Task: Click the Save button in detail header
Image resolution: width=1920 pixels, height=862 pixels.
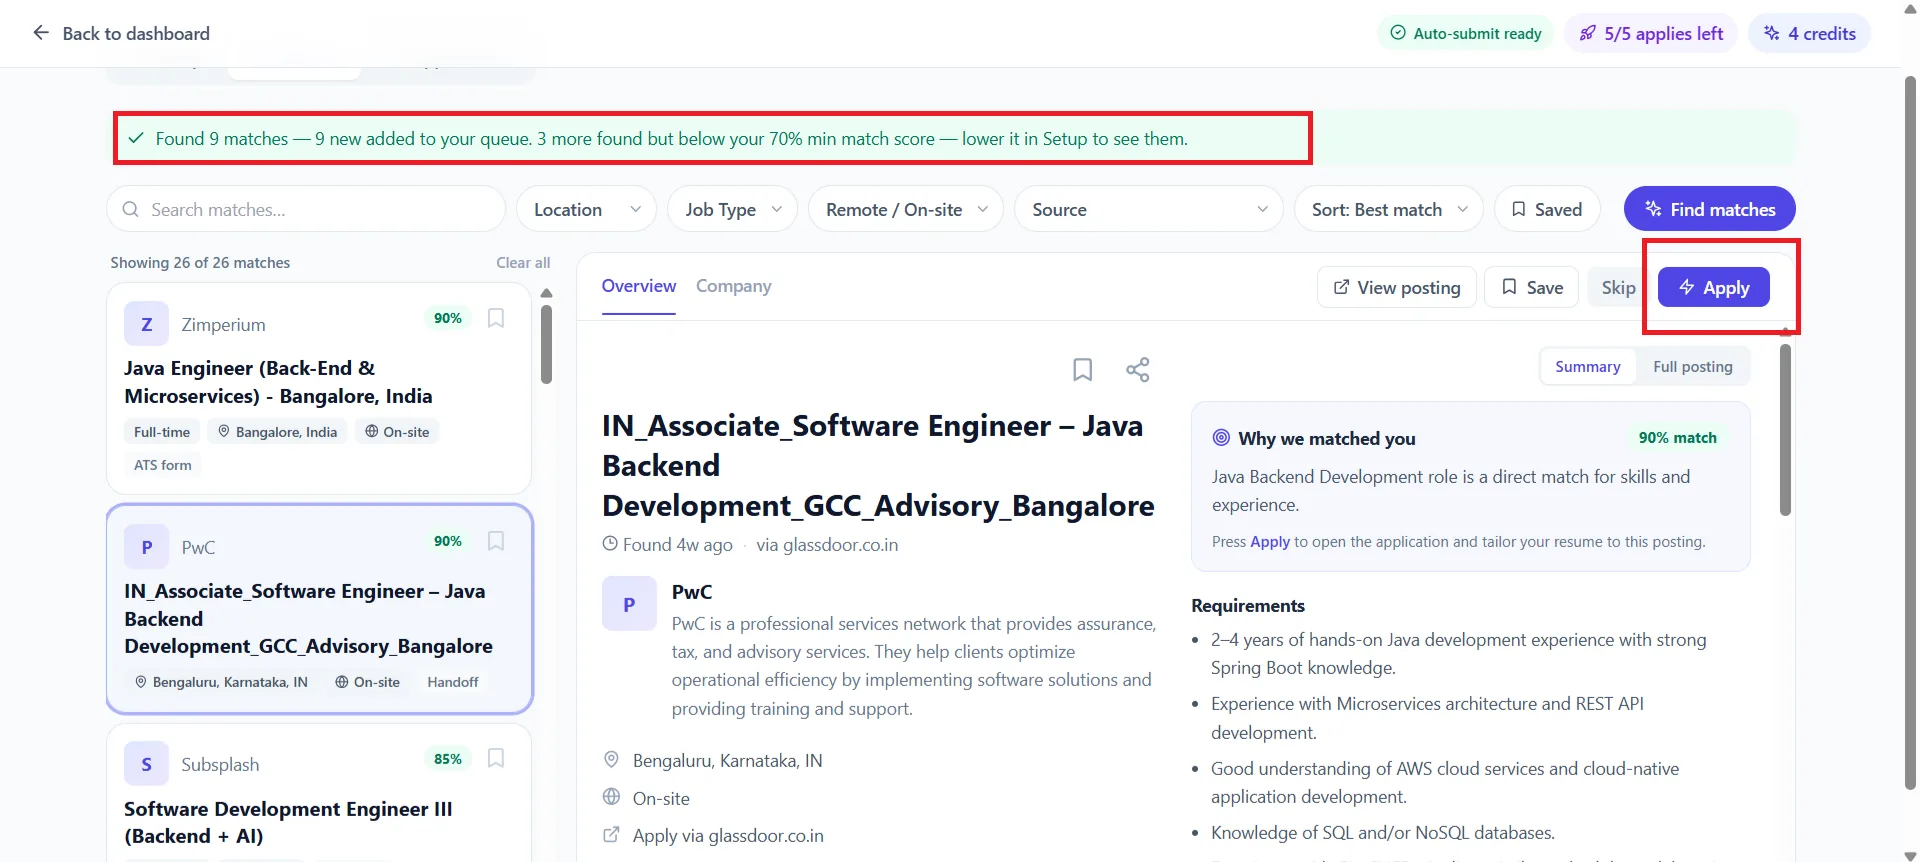Action: (x=1532, y=287)
